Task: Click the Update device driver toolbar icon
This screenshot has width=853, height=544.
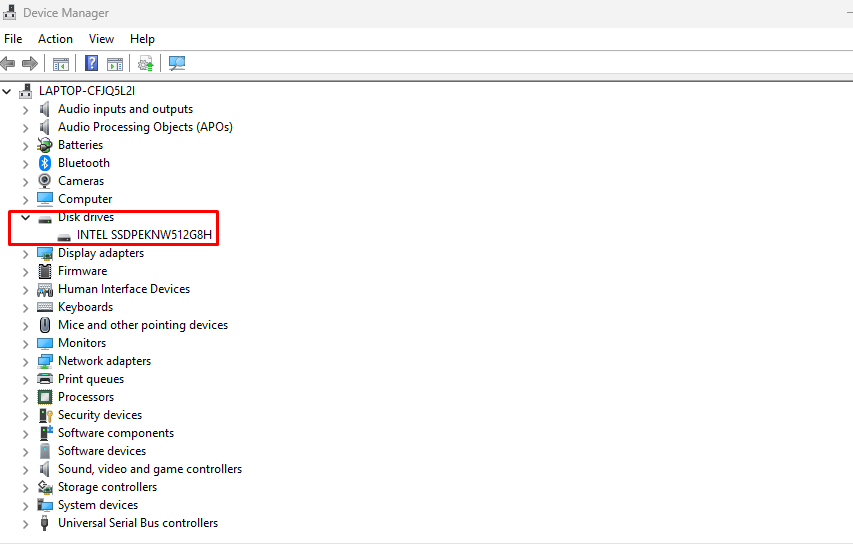Action: (x=146, y=64)
